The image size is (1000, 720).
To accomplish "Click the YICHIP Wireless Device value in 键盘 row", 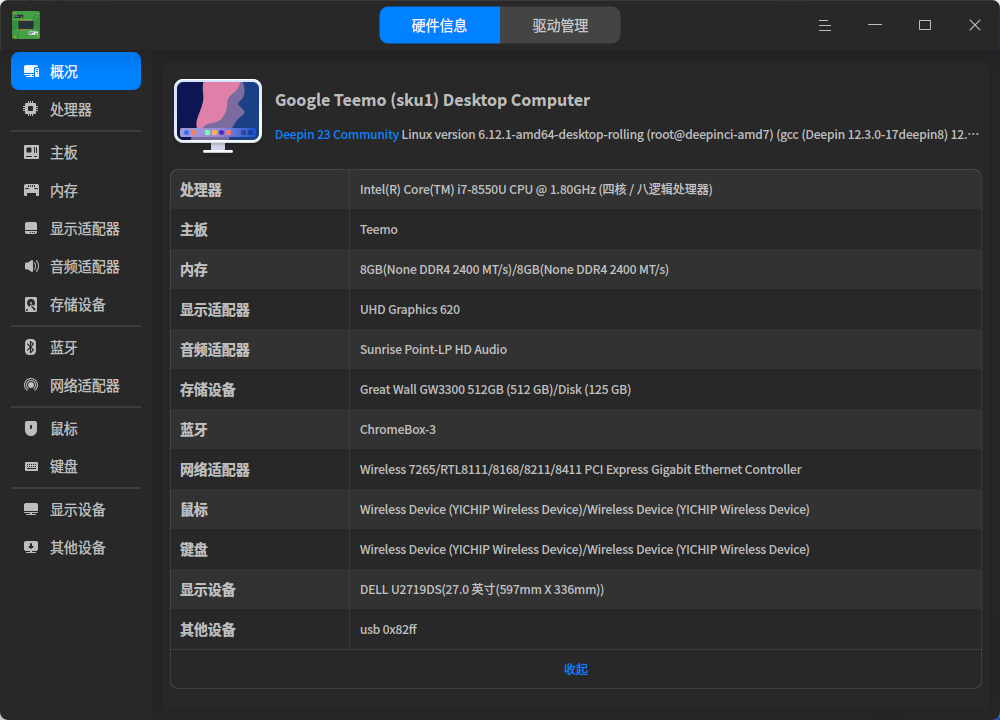I will click(x=585, y=549).
